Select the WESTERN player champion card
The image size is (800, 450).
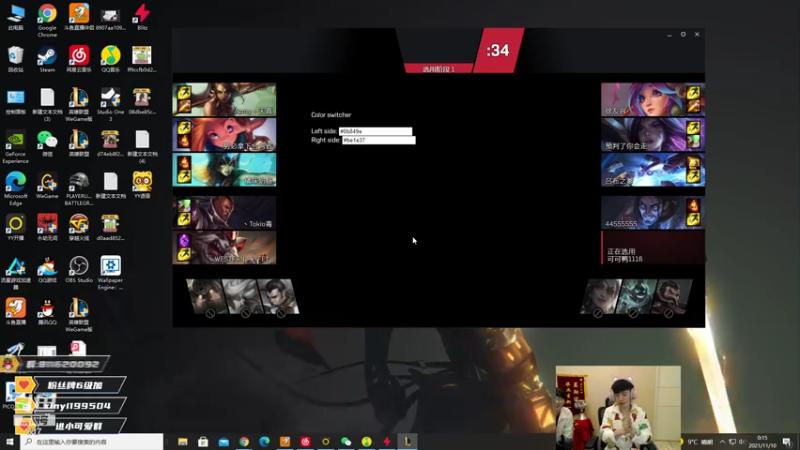click(224, 248)
